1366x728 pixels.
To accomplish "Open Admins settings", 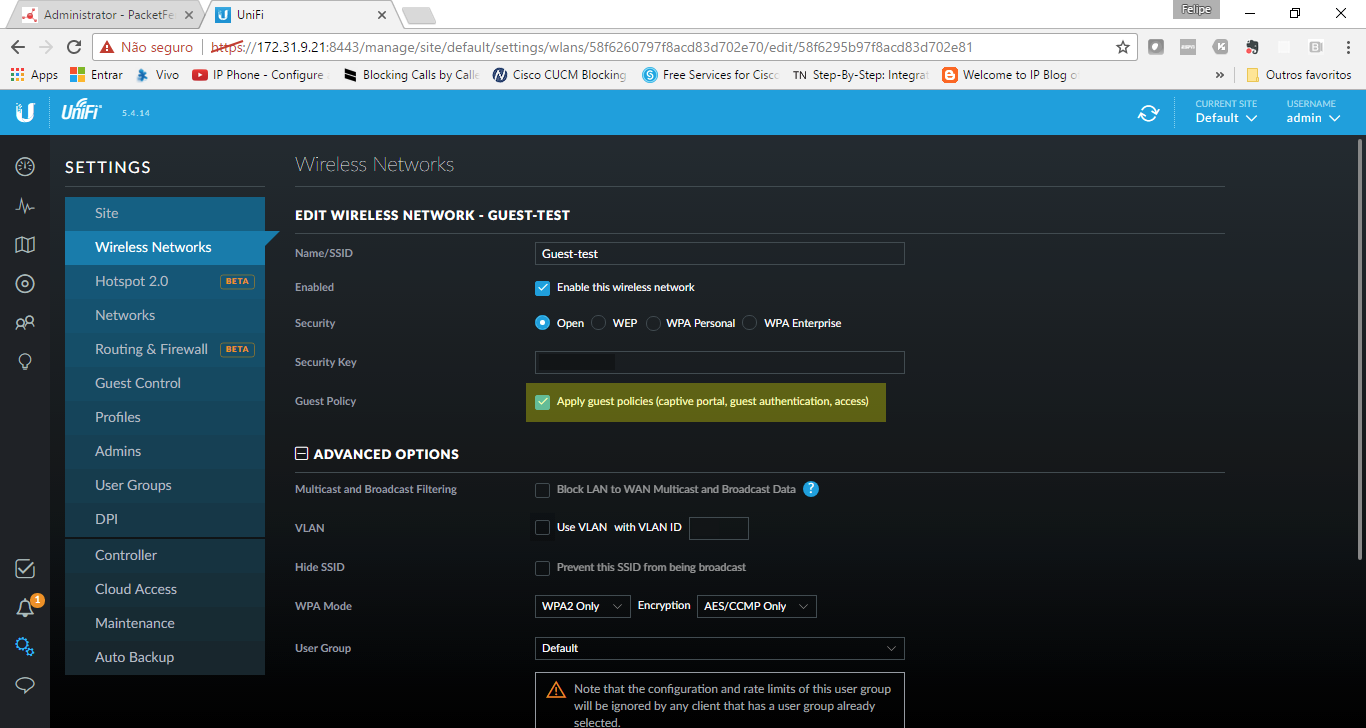I will [165, 451].
